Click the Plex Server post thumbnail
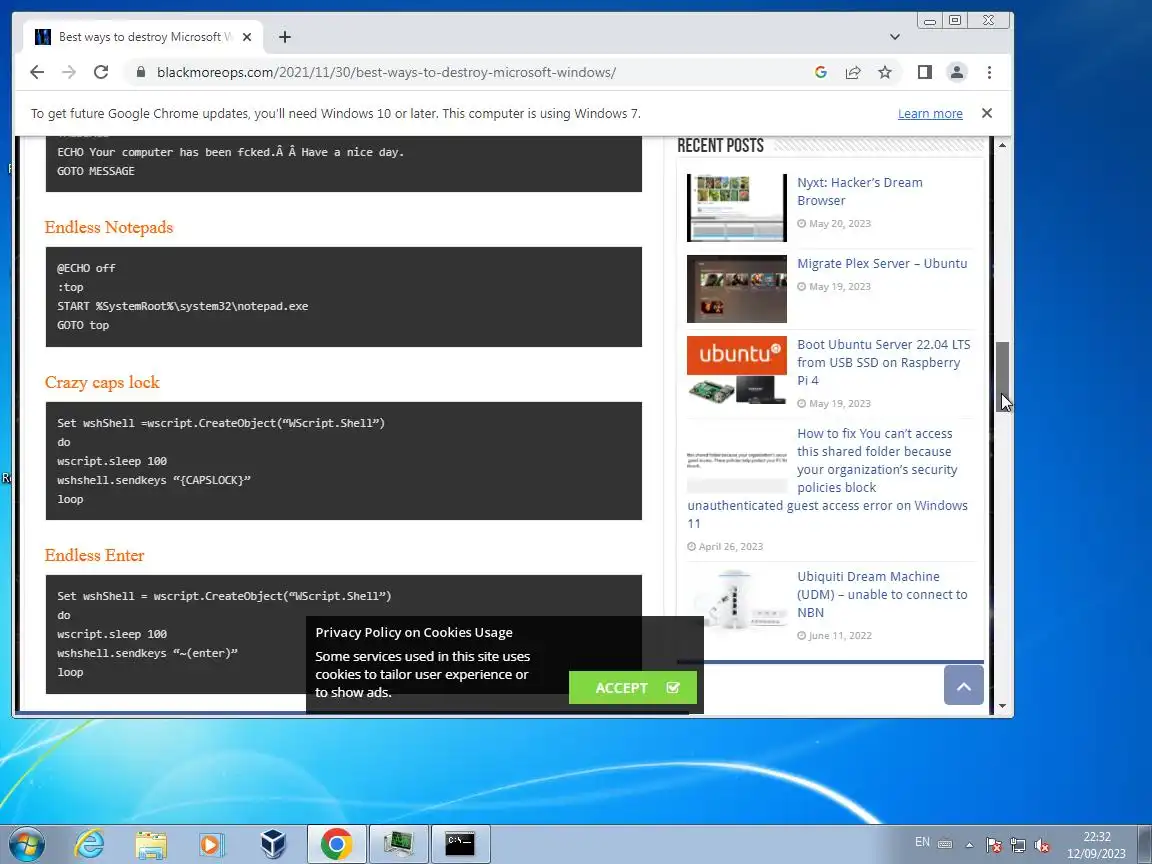This screenshot has height=864, width=1152. click(736, 289)
